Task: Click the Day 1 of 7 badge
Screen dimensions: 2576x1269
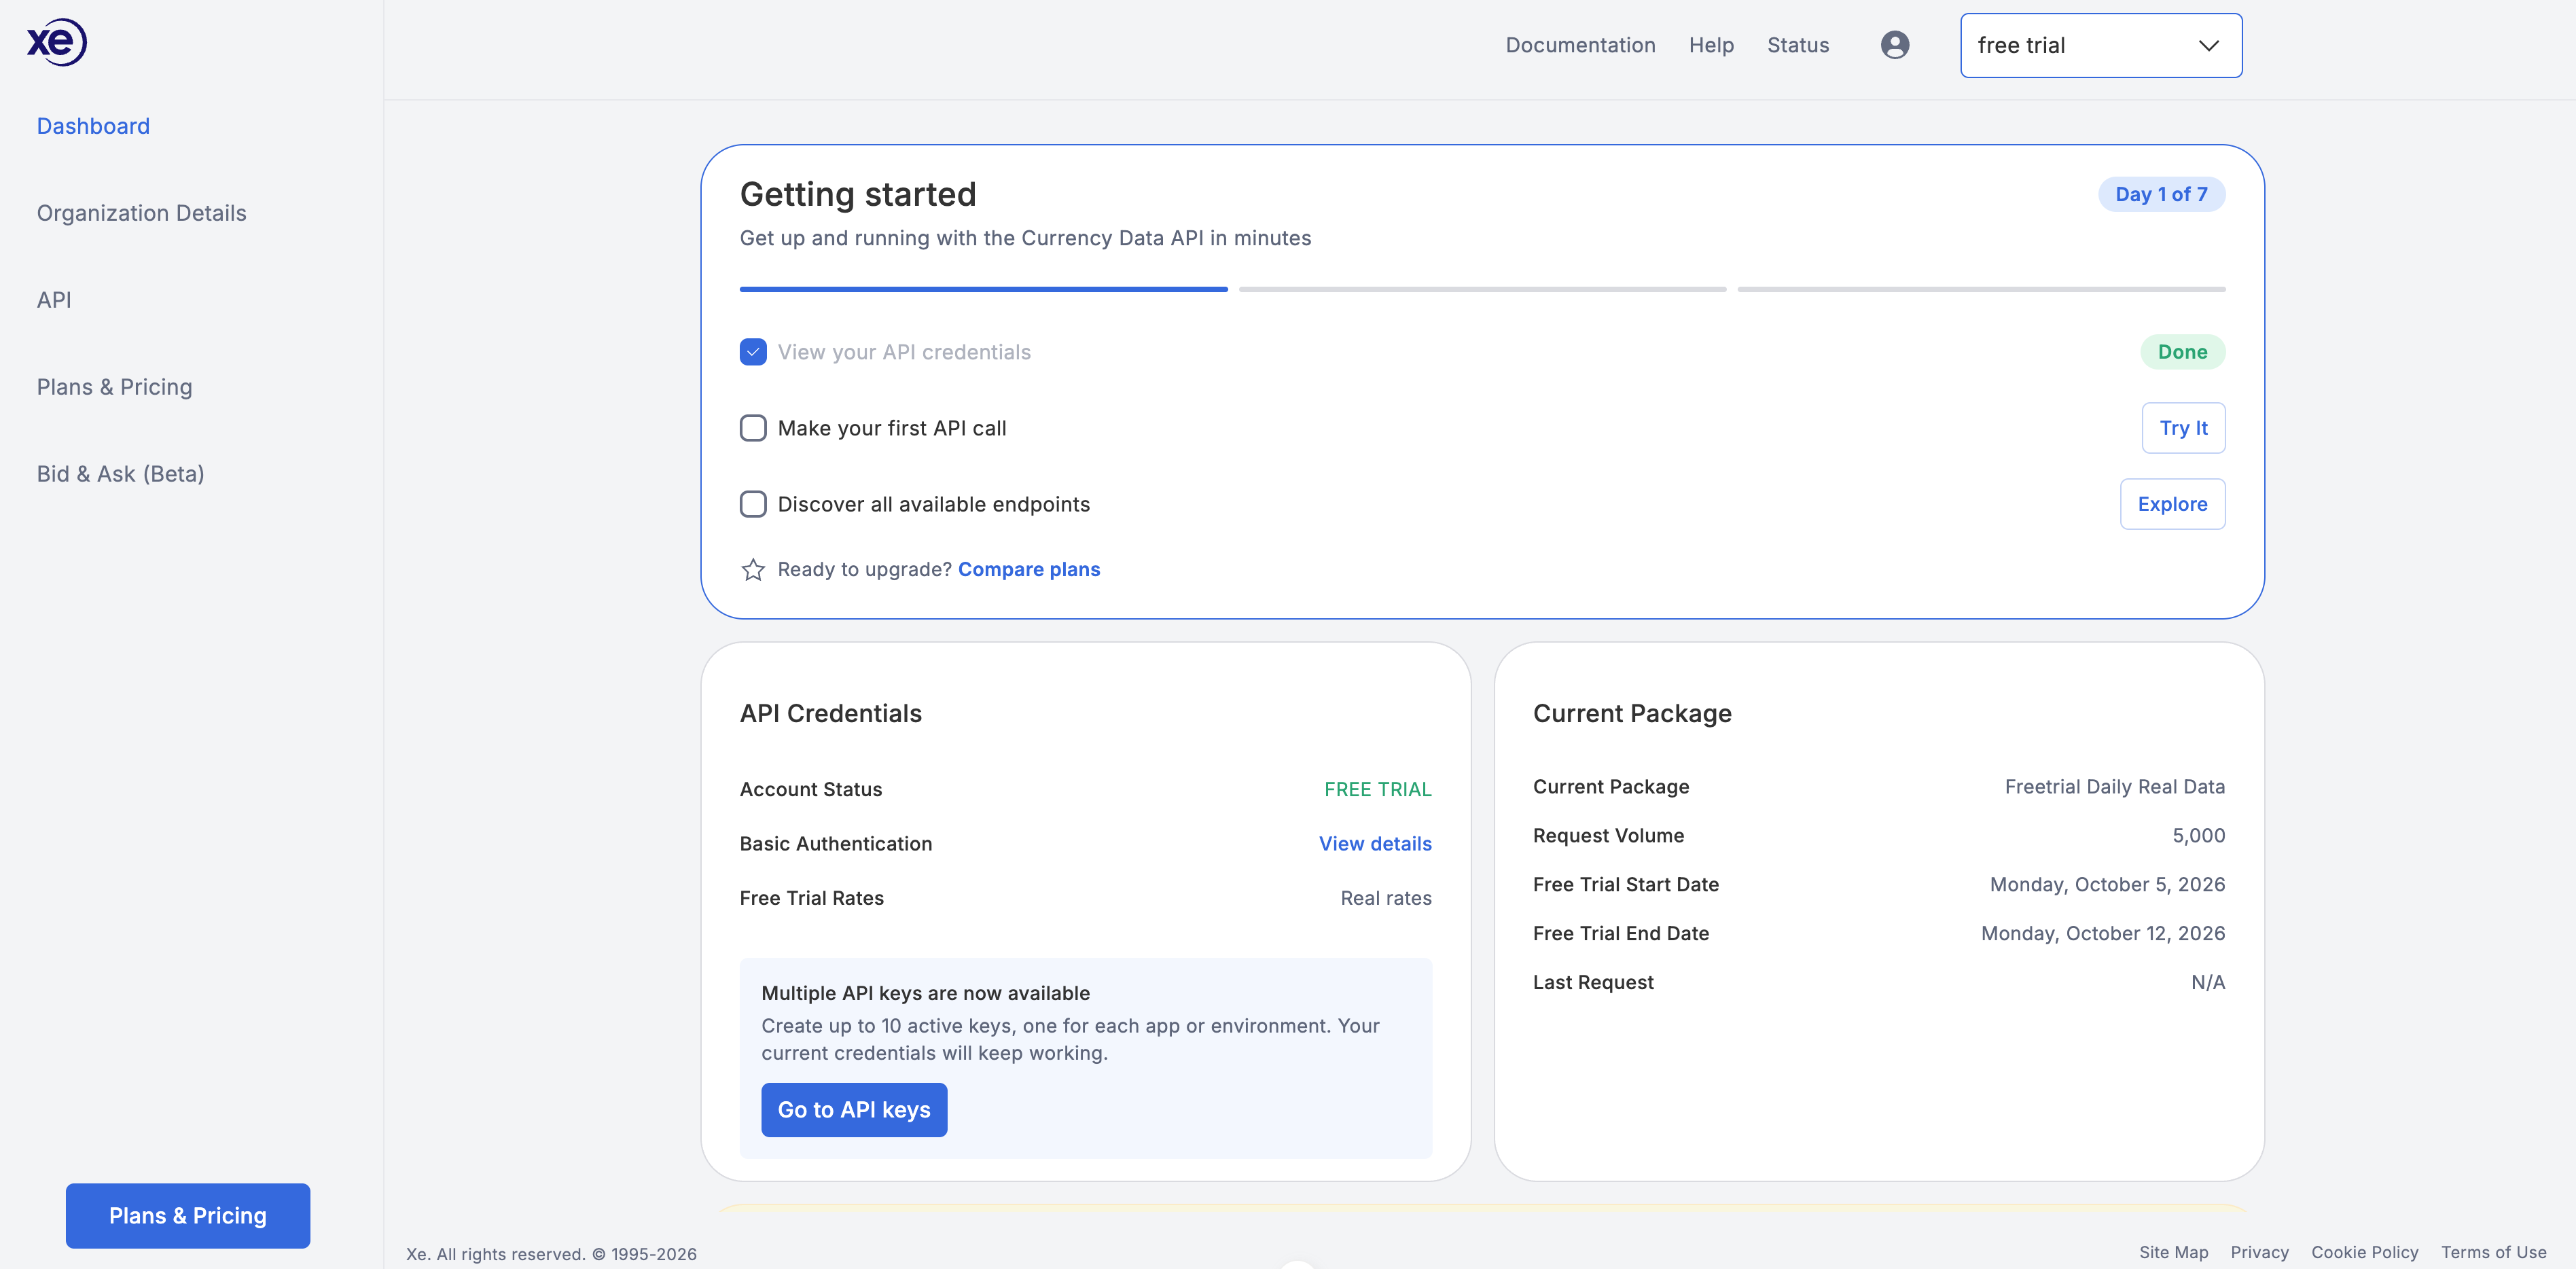Action: point(2161,194)
